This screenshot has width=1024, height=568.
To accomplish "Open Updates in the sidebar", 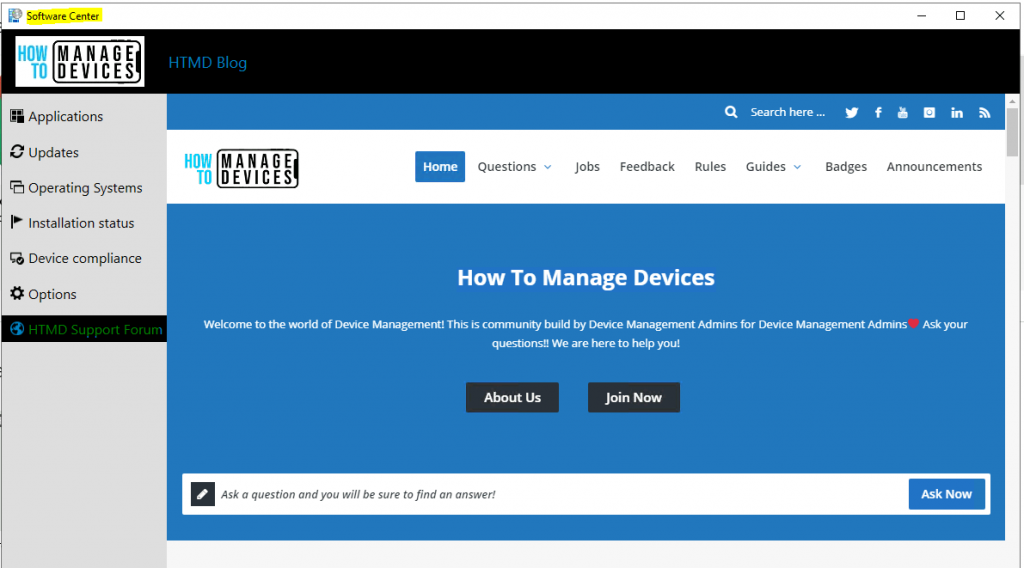I will (44, 152).
